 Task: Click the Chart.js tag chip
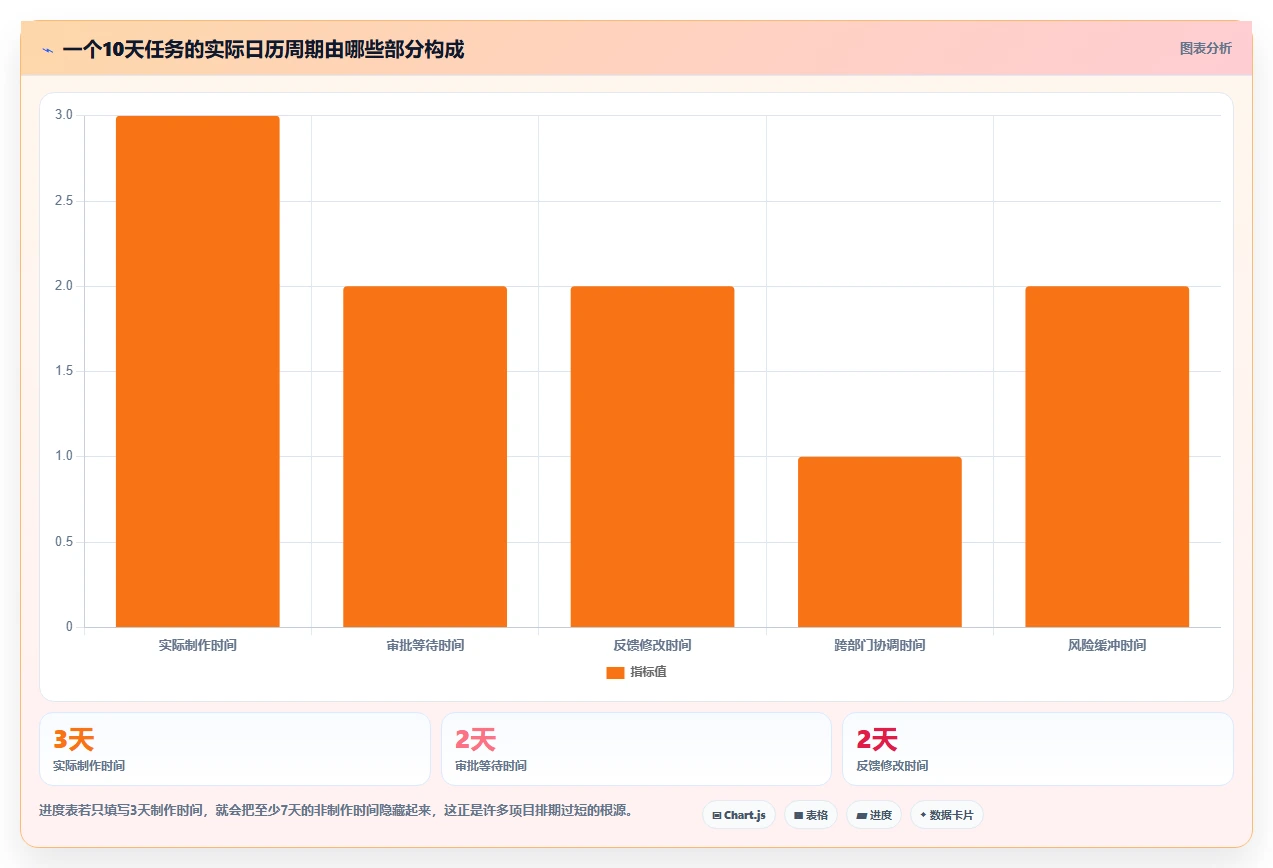point(739,815)
